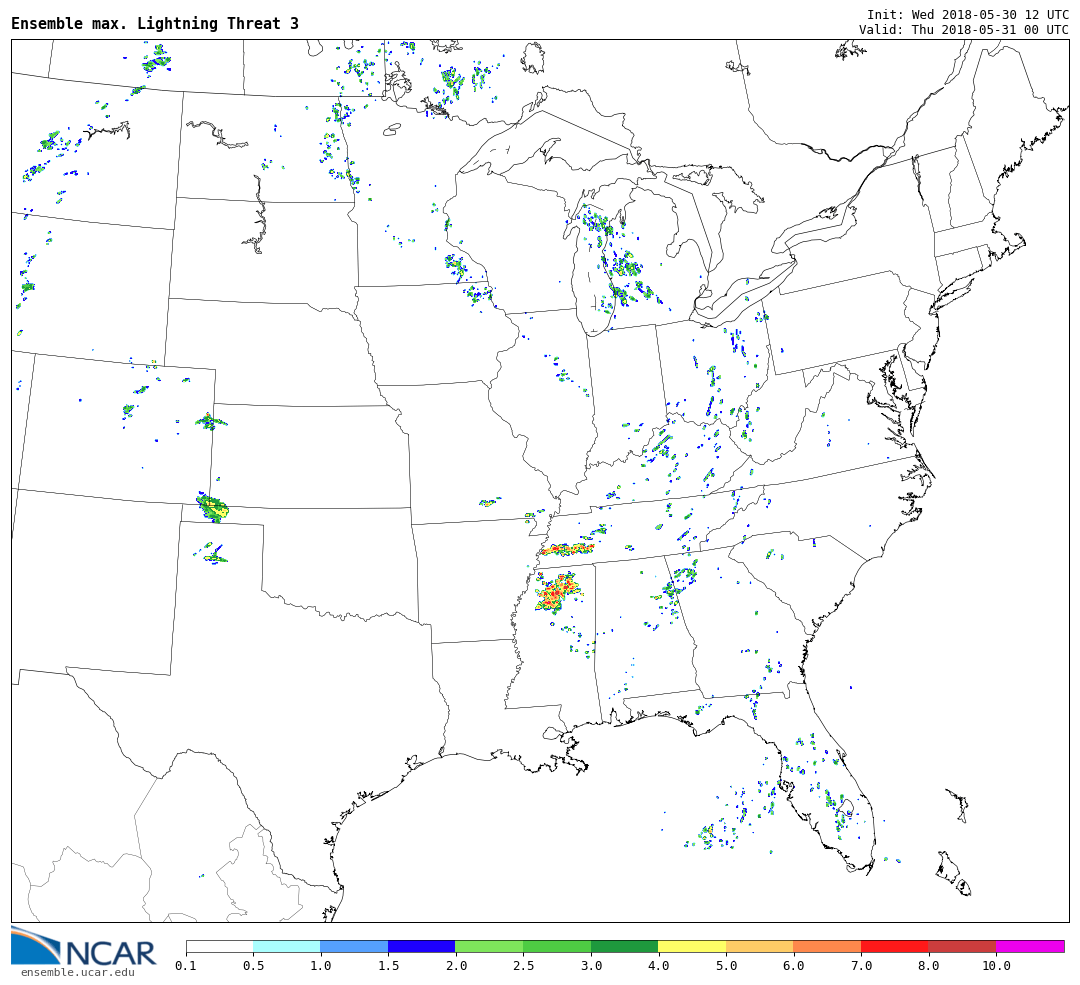
Task: Pick the light green 2.0–2.5 legend swatch
Action: (490, 946)
